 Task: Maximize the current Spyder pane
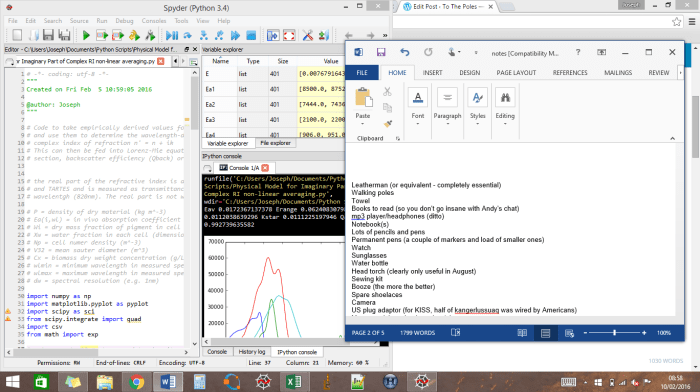coord(273,35)
